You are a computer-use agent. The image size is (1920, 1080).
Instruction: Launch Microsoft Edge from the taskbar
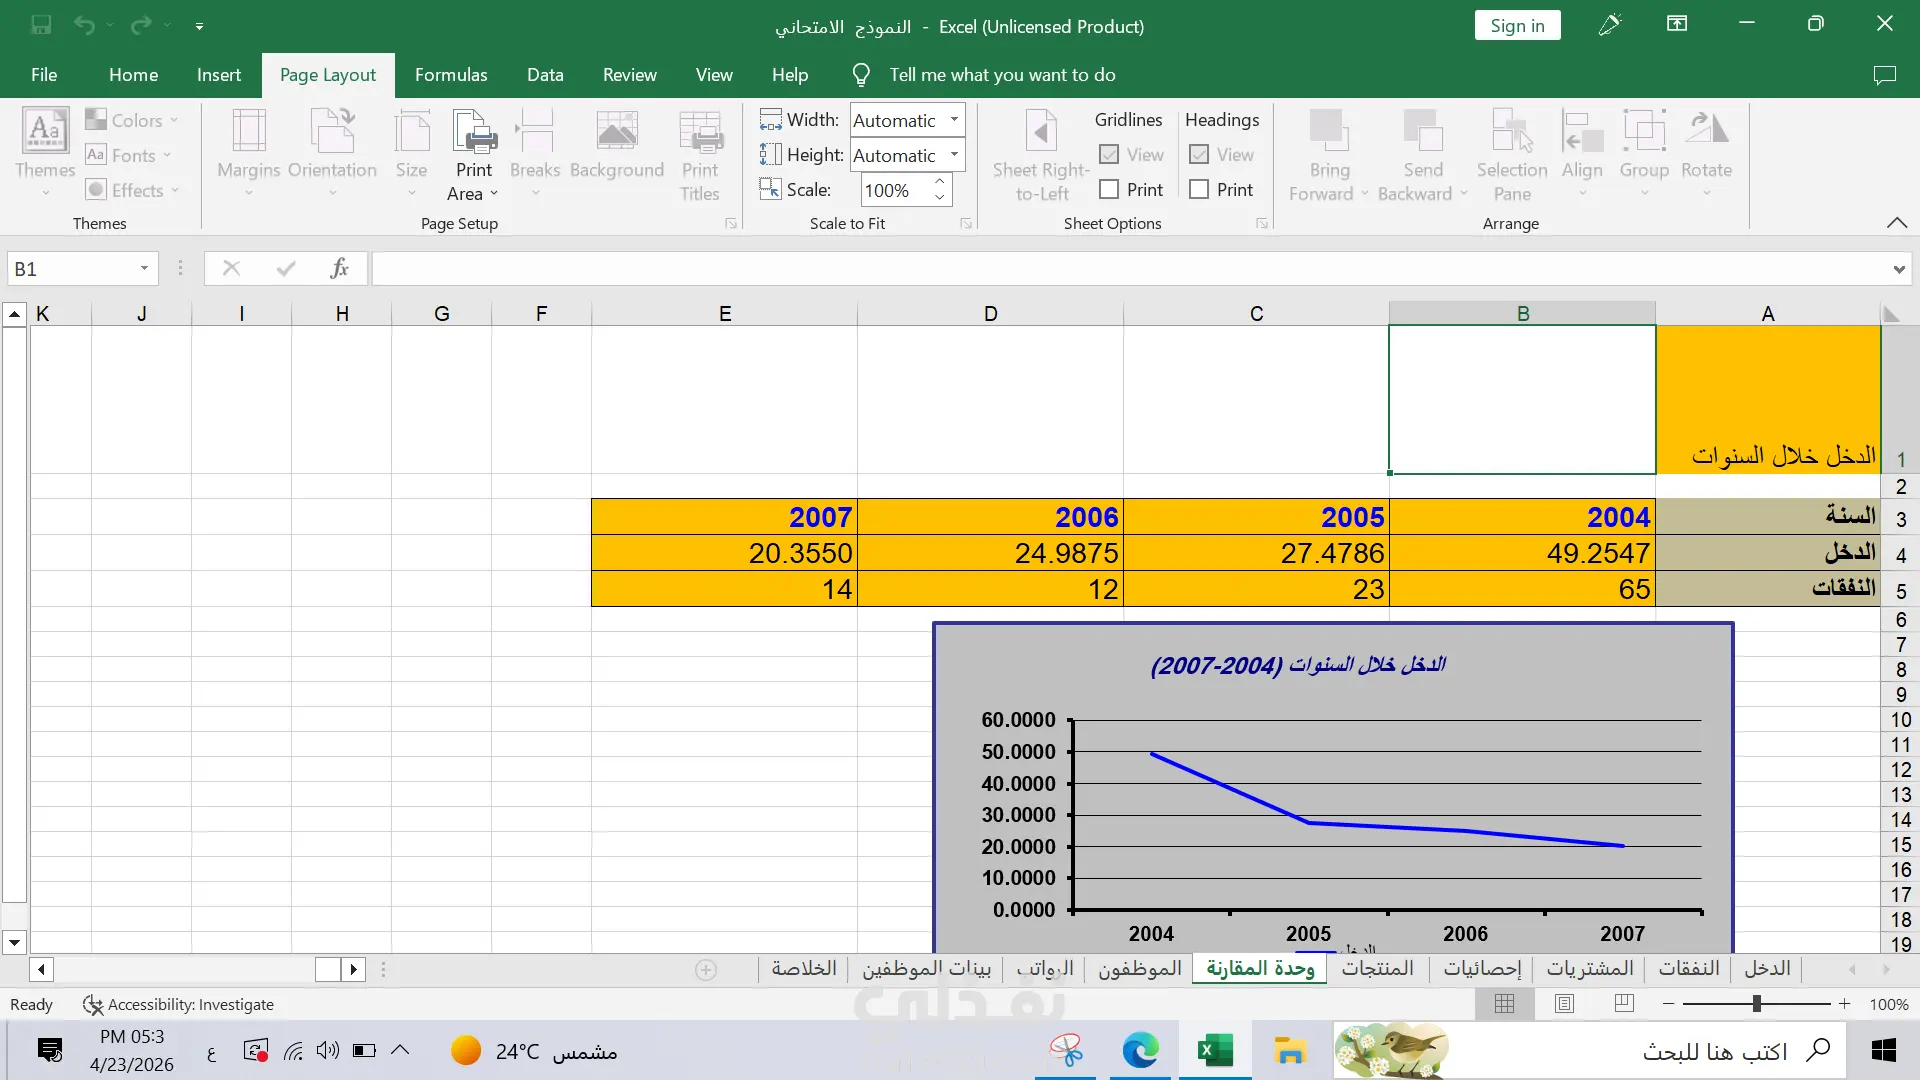(x=1140, y=1050)
